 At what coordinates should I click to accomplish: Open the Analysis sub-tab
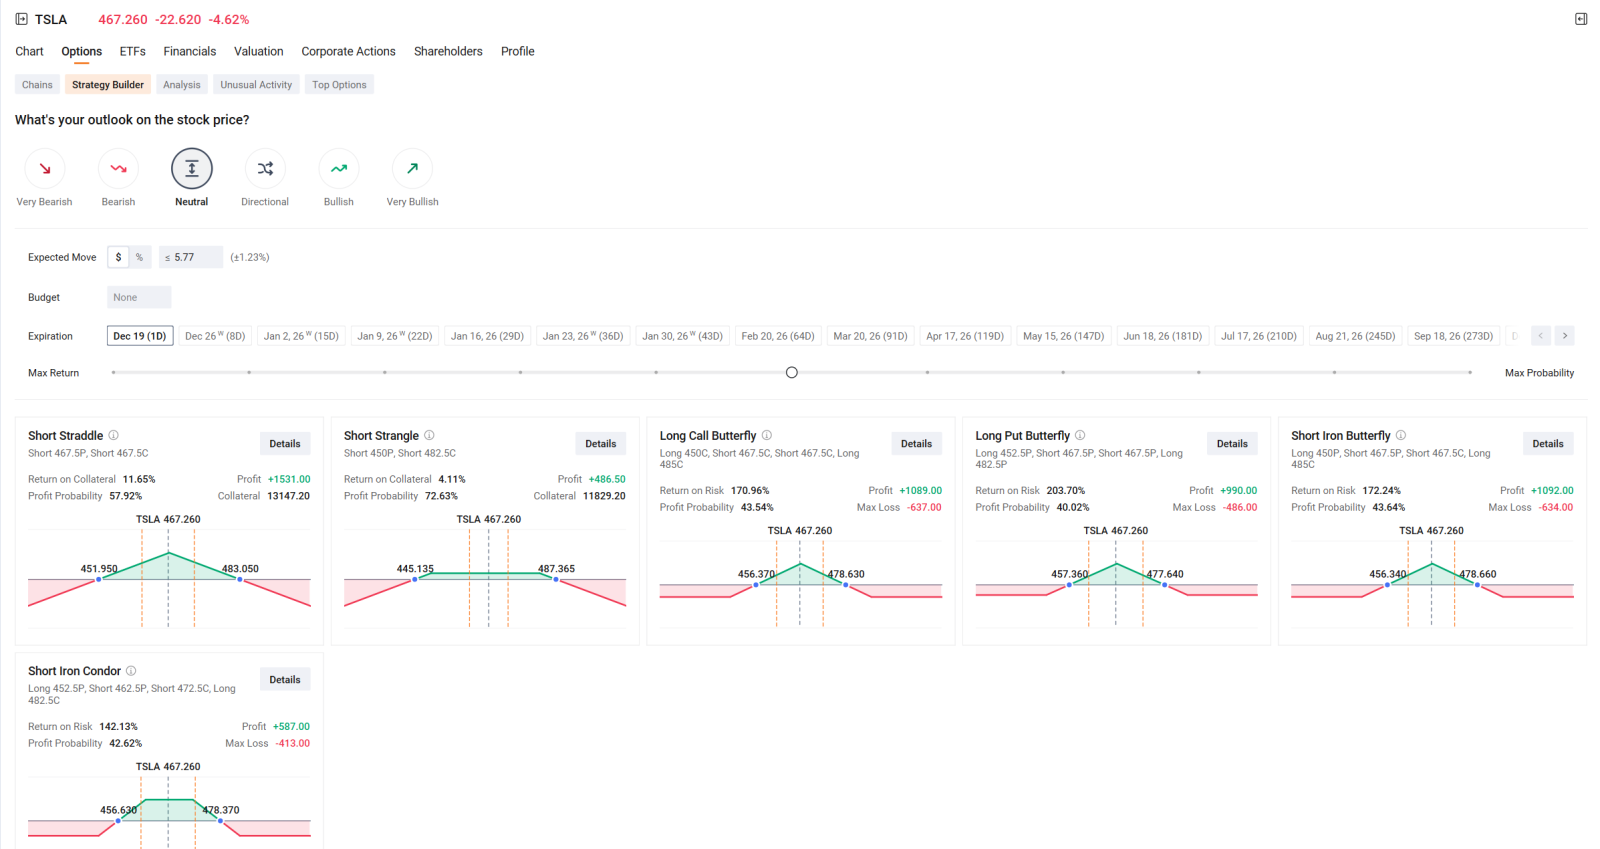[x=182, y=85]
